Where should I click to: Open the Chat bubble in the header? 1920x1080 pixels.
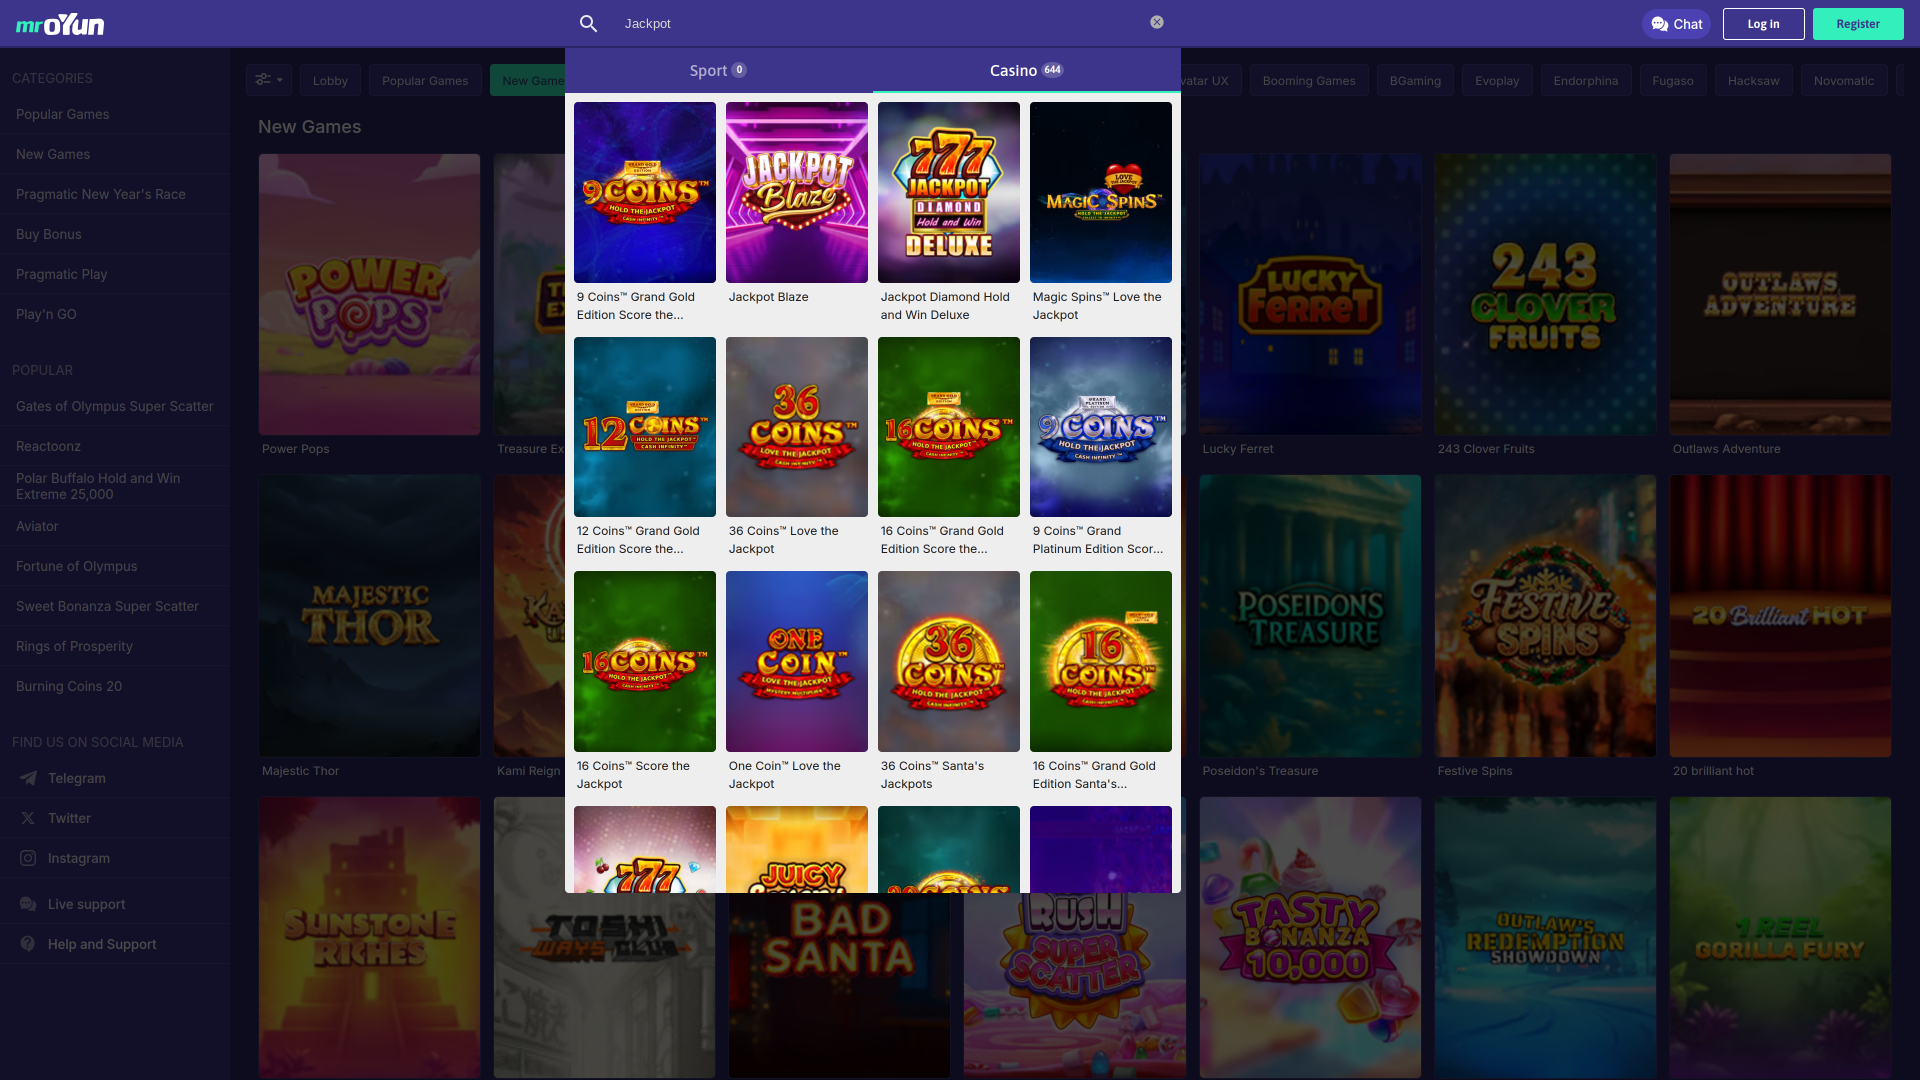1676,23
